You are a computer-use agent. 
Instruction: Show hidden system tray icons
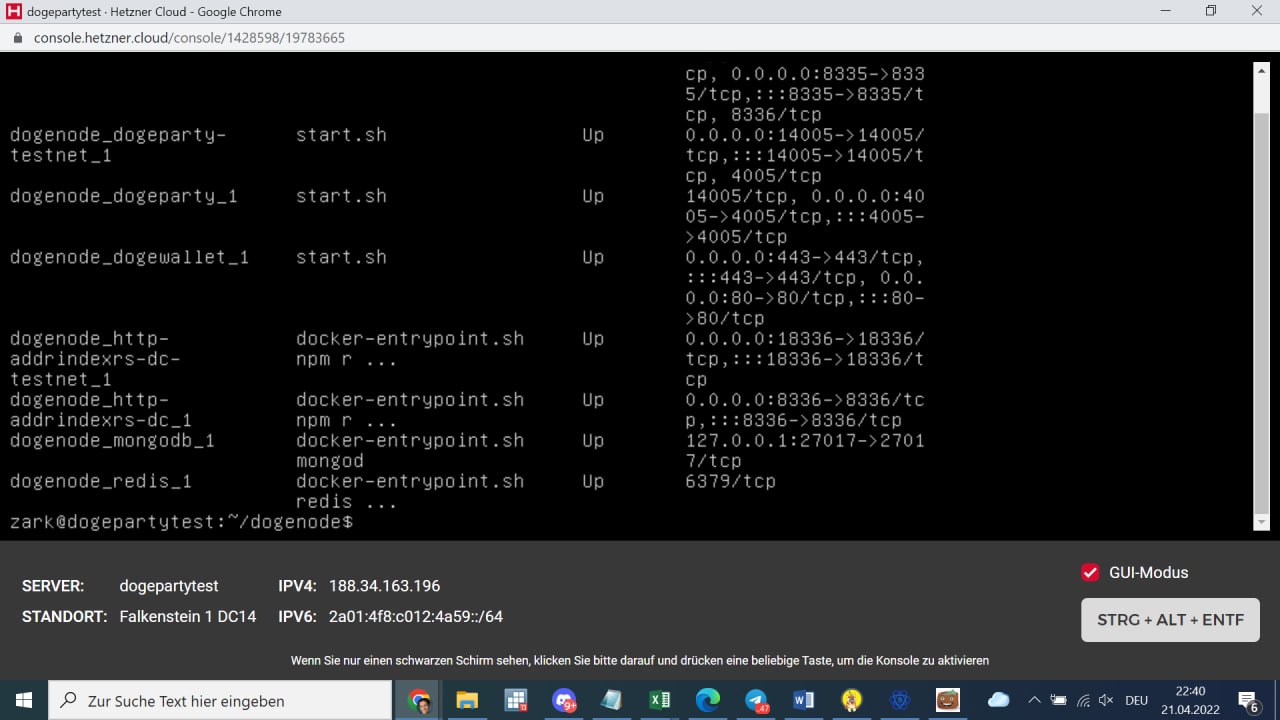(1034, 700)
